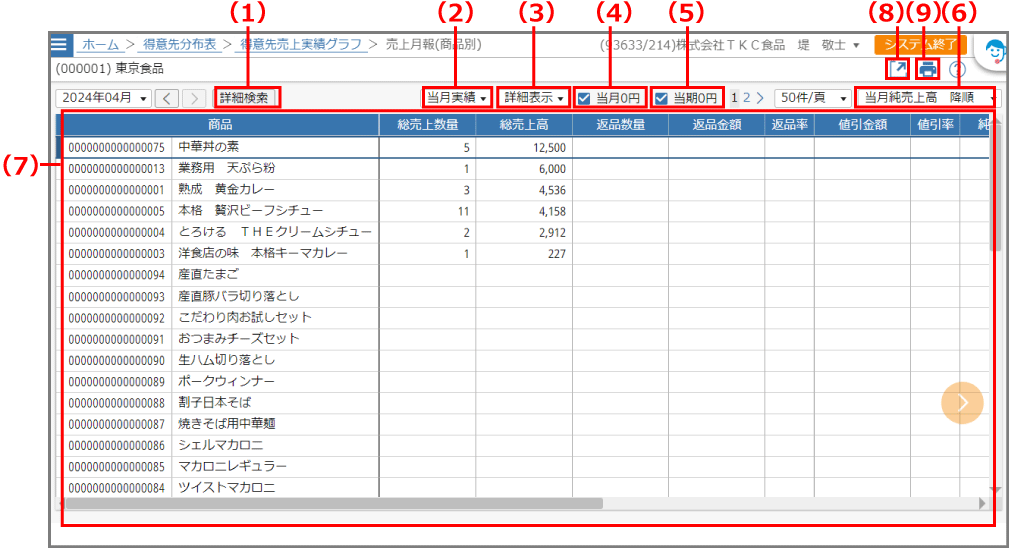
Task: Toggle the 当期0円 checkbox
Action: click(661, 98)
